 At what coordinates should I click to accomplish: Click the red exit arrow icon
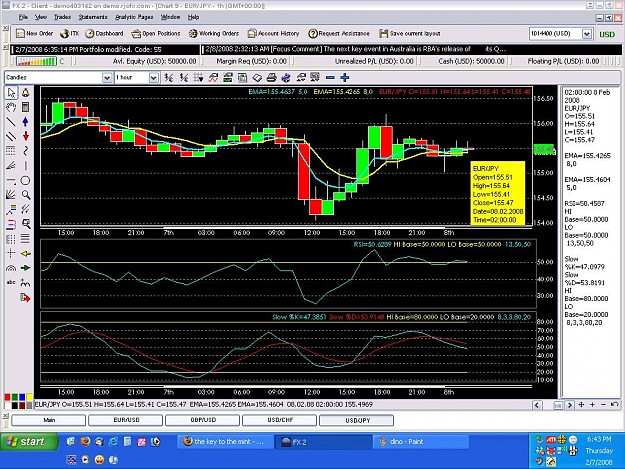pos(25,297)
